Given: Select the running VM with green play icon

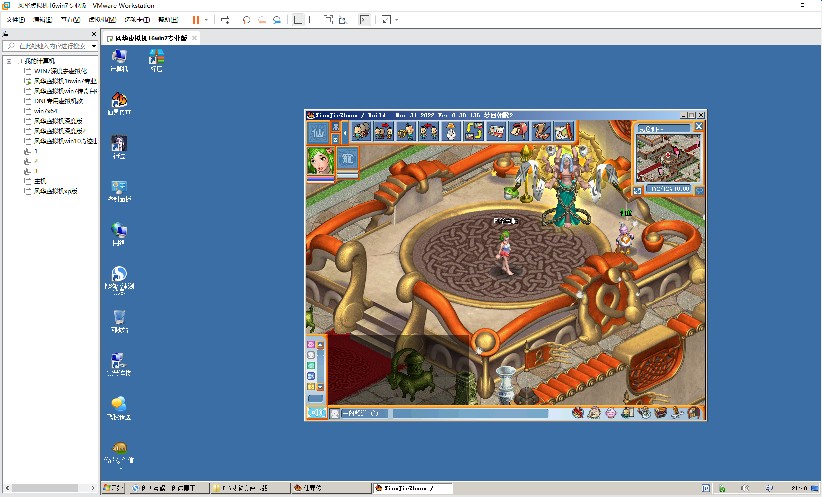Looking at the screenshot, I should pyautogui.click(x=59, y=81).
